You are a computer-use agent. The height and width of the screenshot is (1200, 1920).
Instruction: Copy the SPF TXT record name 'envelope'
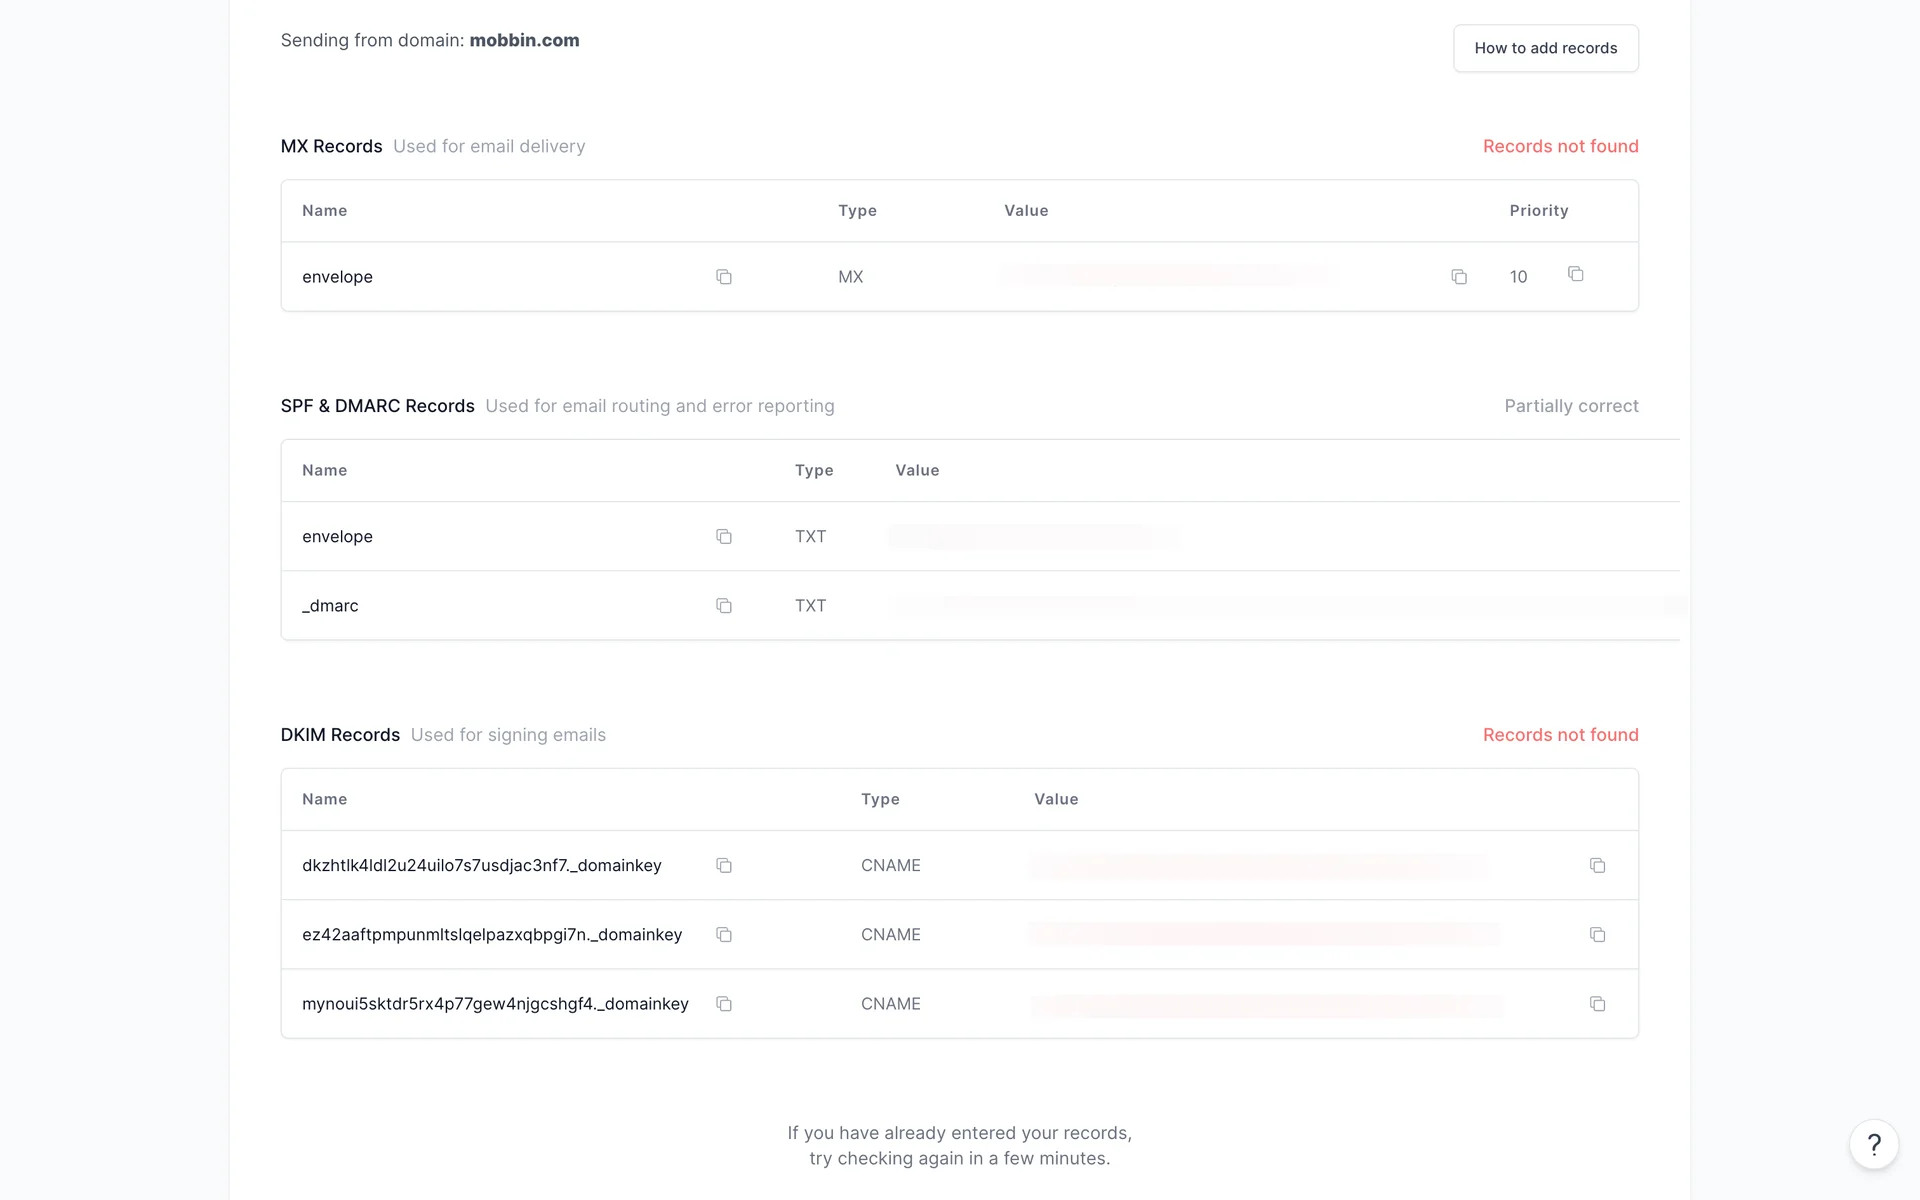(x=724, y=537)
